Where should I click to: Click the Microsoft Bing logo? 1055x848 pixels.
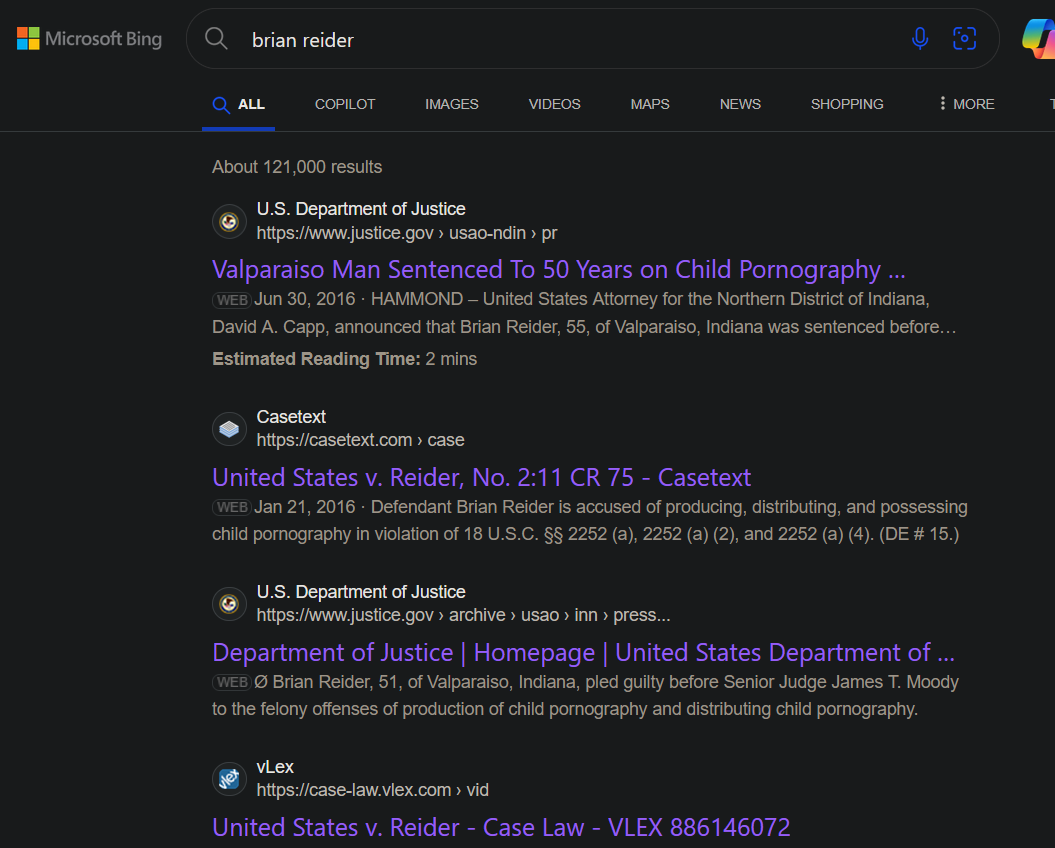click(x=89, y=38)
